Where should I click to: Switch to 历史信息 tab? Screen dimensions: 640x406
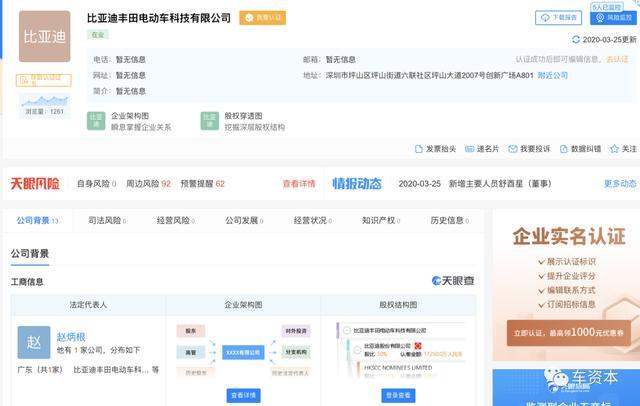coord(449,221)
